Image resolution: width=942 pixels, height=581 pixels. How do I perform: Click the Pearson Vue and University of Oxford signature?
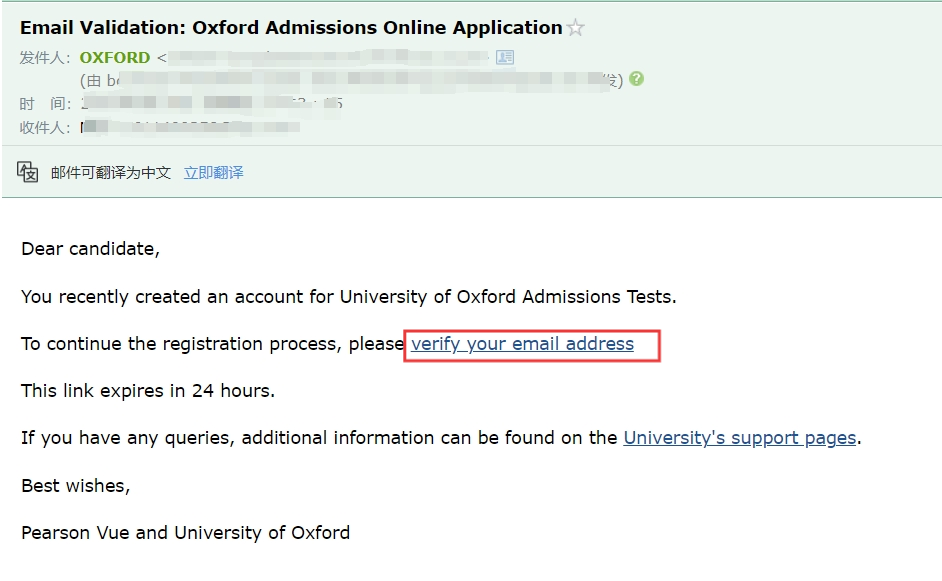186,533
